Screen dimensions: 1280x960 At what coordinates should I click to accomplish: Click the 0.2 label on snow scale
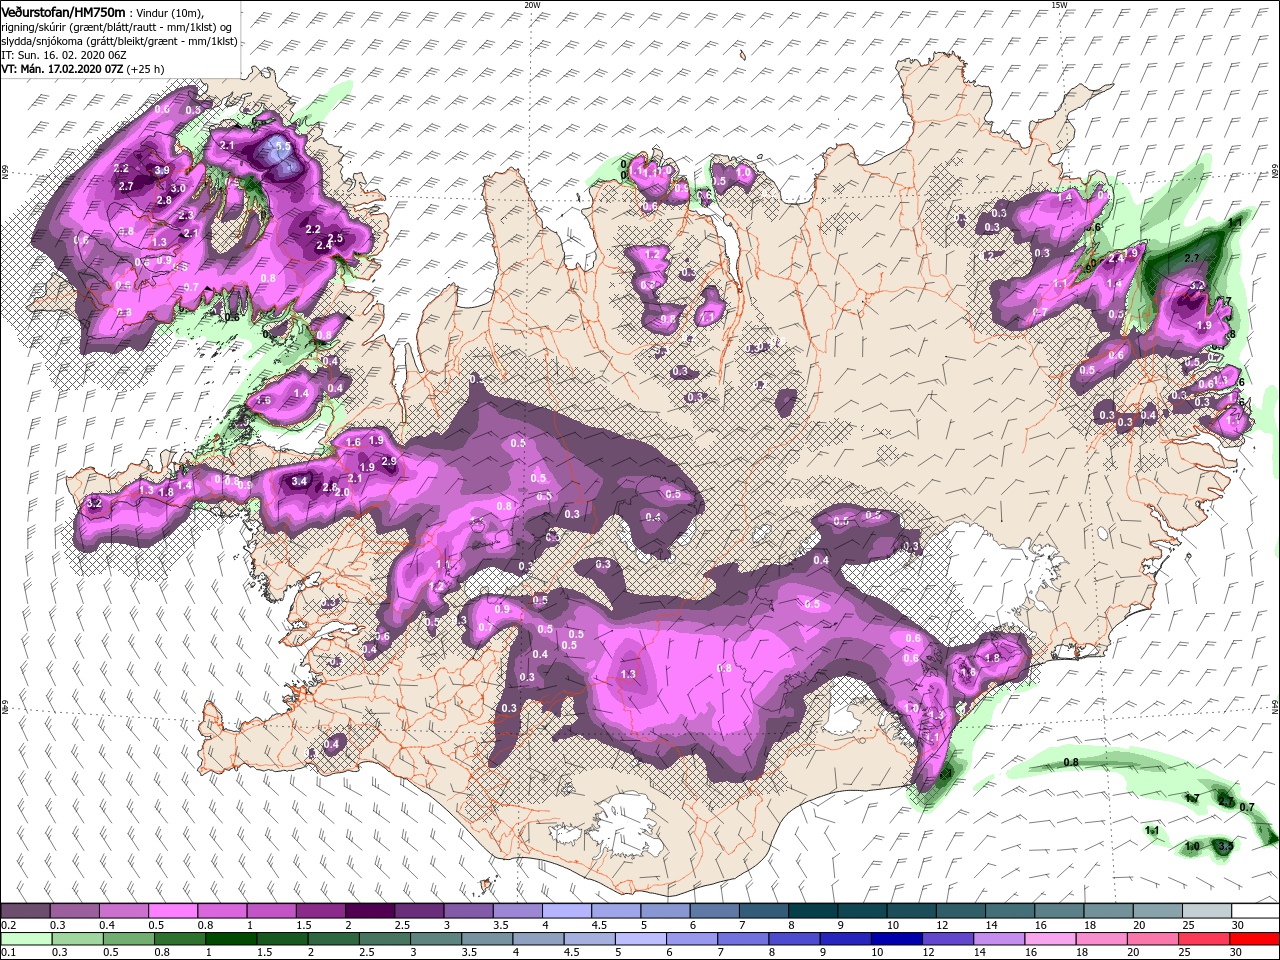click(8, 926)
